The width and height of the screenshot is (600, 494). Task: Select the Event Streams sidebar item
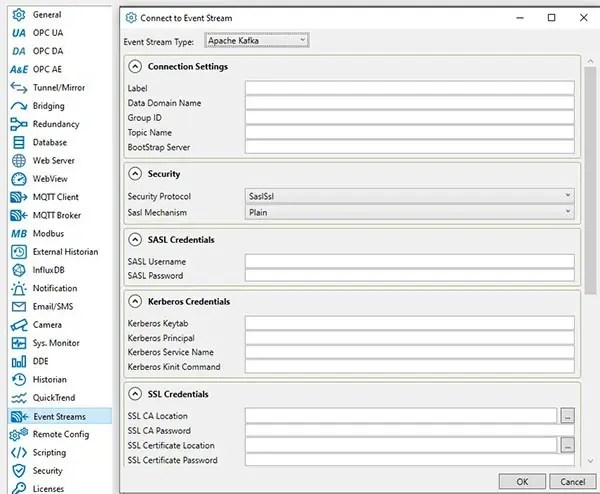pos(60,416)
